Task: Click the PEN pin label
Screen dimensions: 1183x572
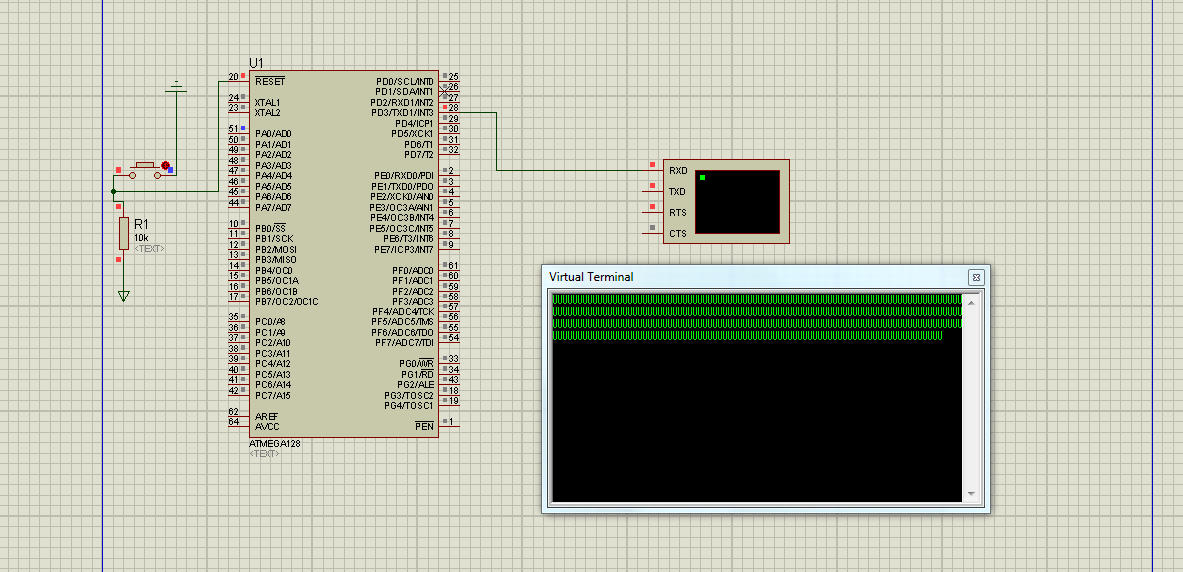Action: (424, 426)
